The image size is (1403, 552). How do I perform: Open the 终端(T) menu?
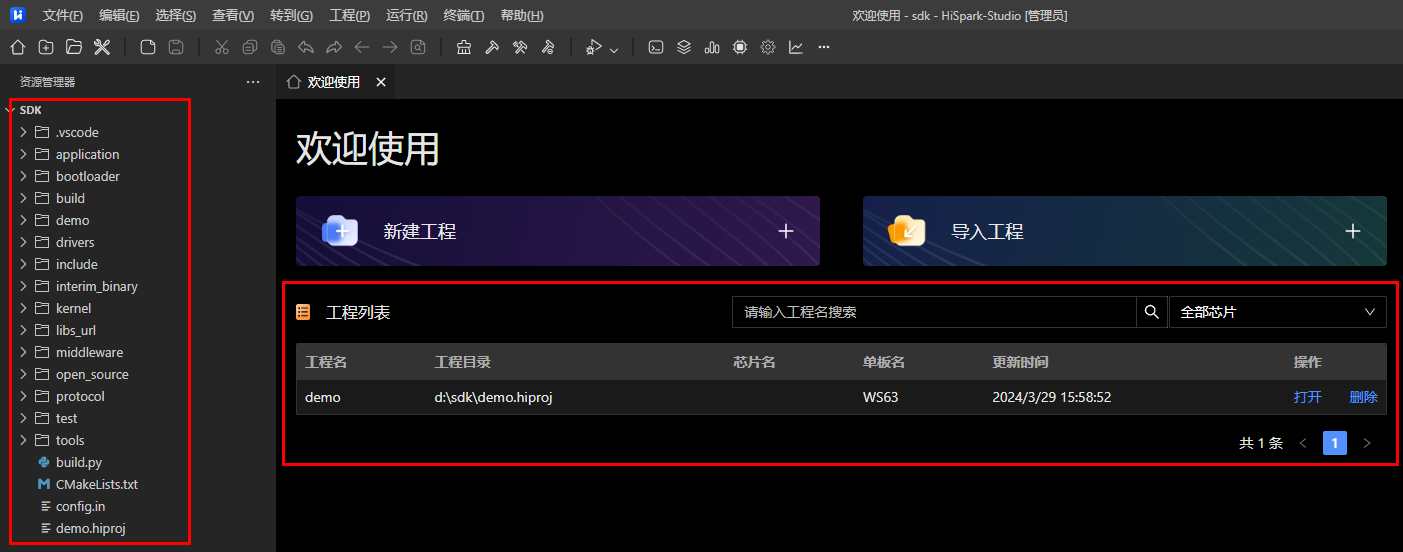click(463, 16)
